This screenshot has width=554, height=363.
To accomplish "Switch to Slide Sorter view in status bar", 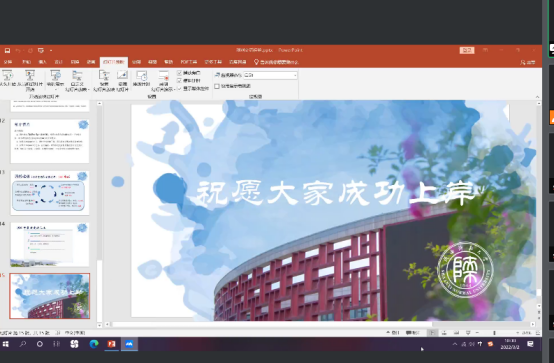I will [444, 333].
